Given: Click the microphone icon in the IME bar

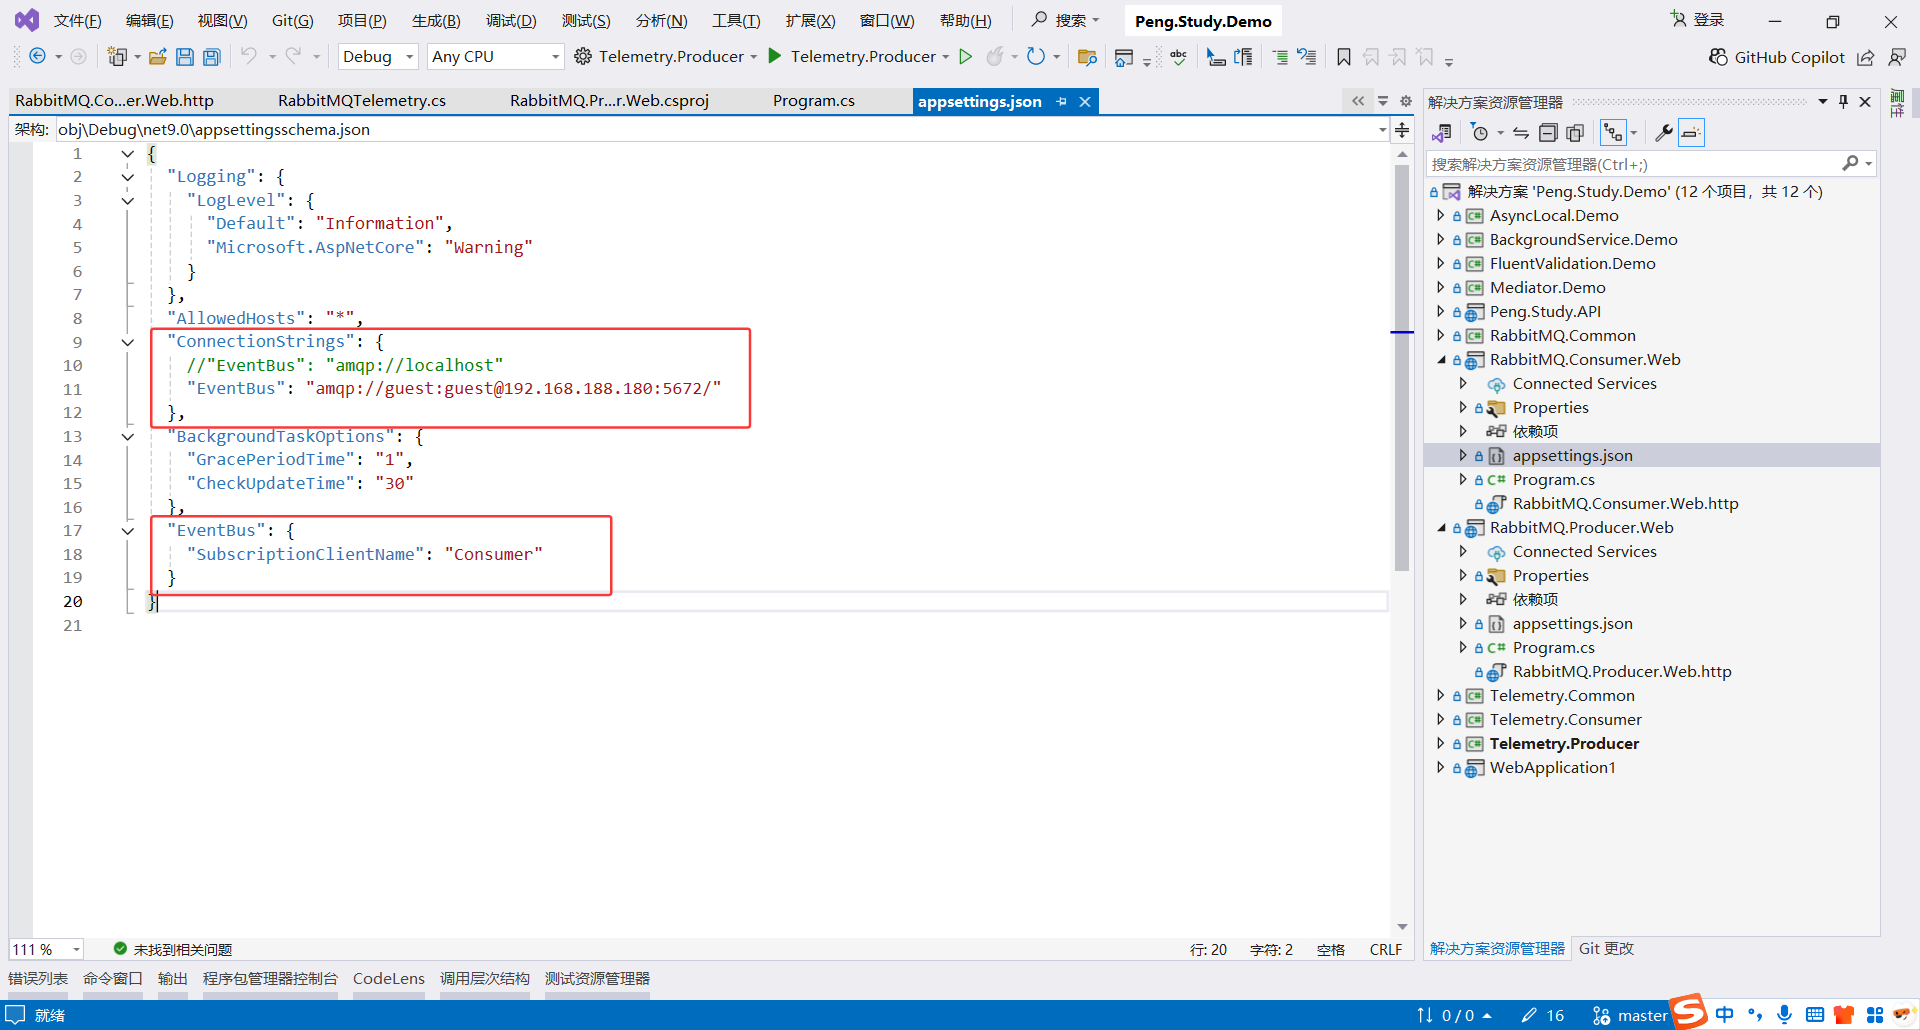Looking at the screenshot, I should click(x=1785, y=1015).
